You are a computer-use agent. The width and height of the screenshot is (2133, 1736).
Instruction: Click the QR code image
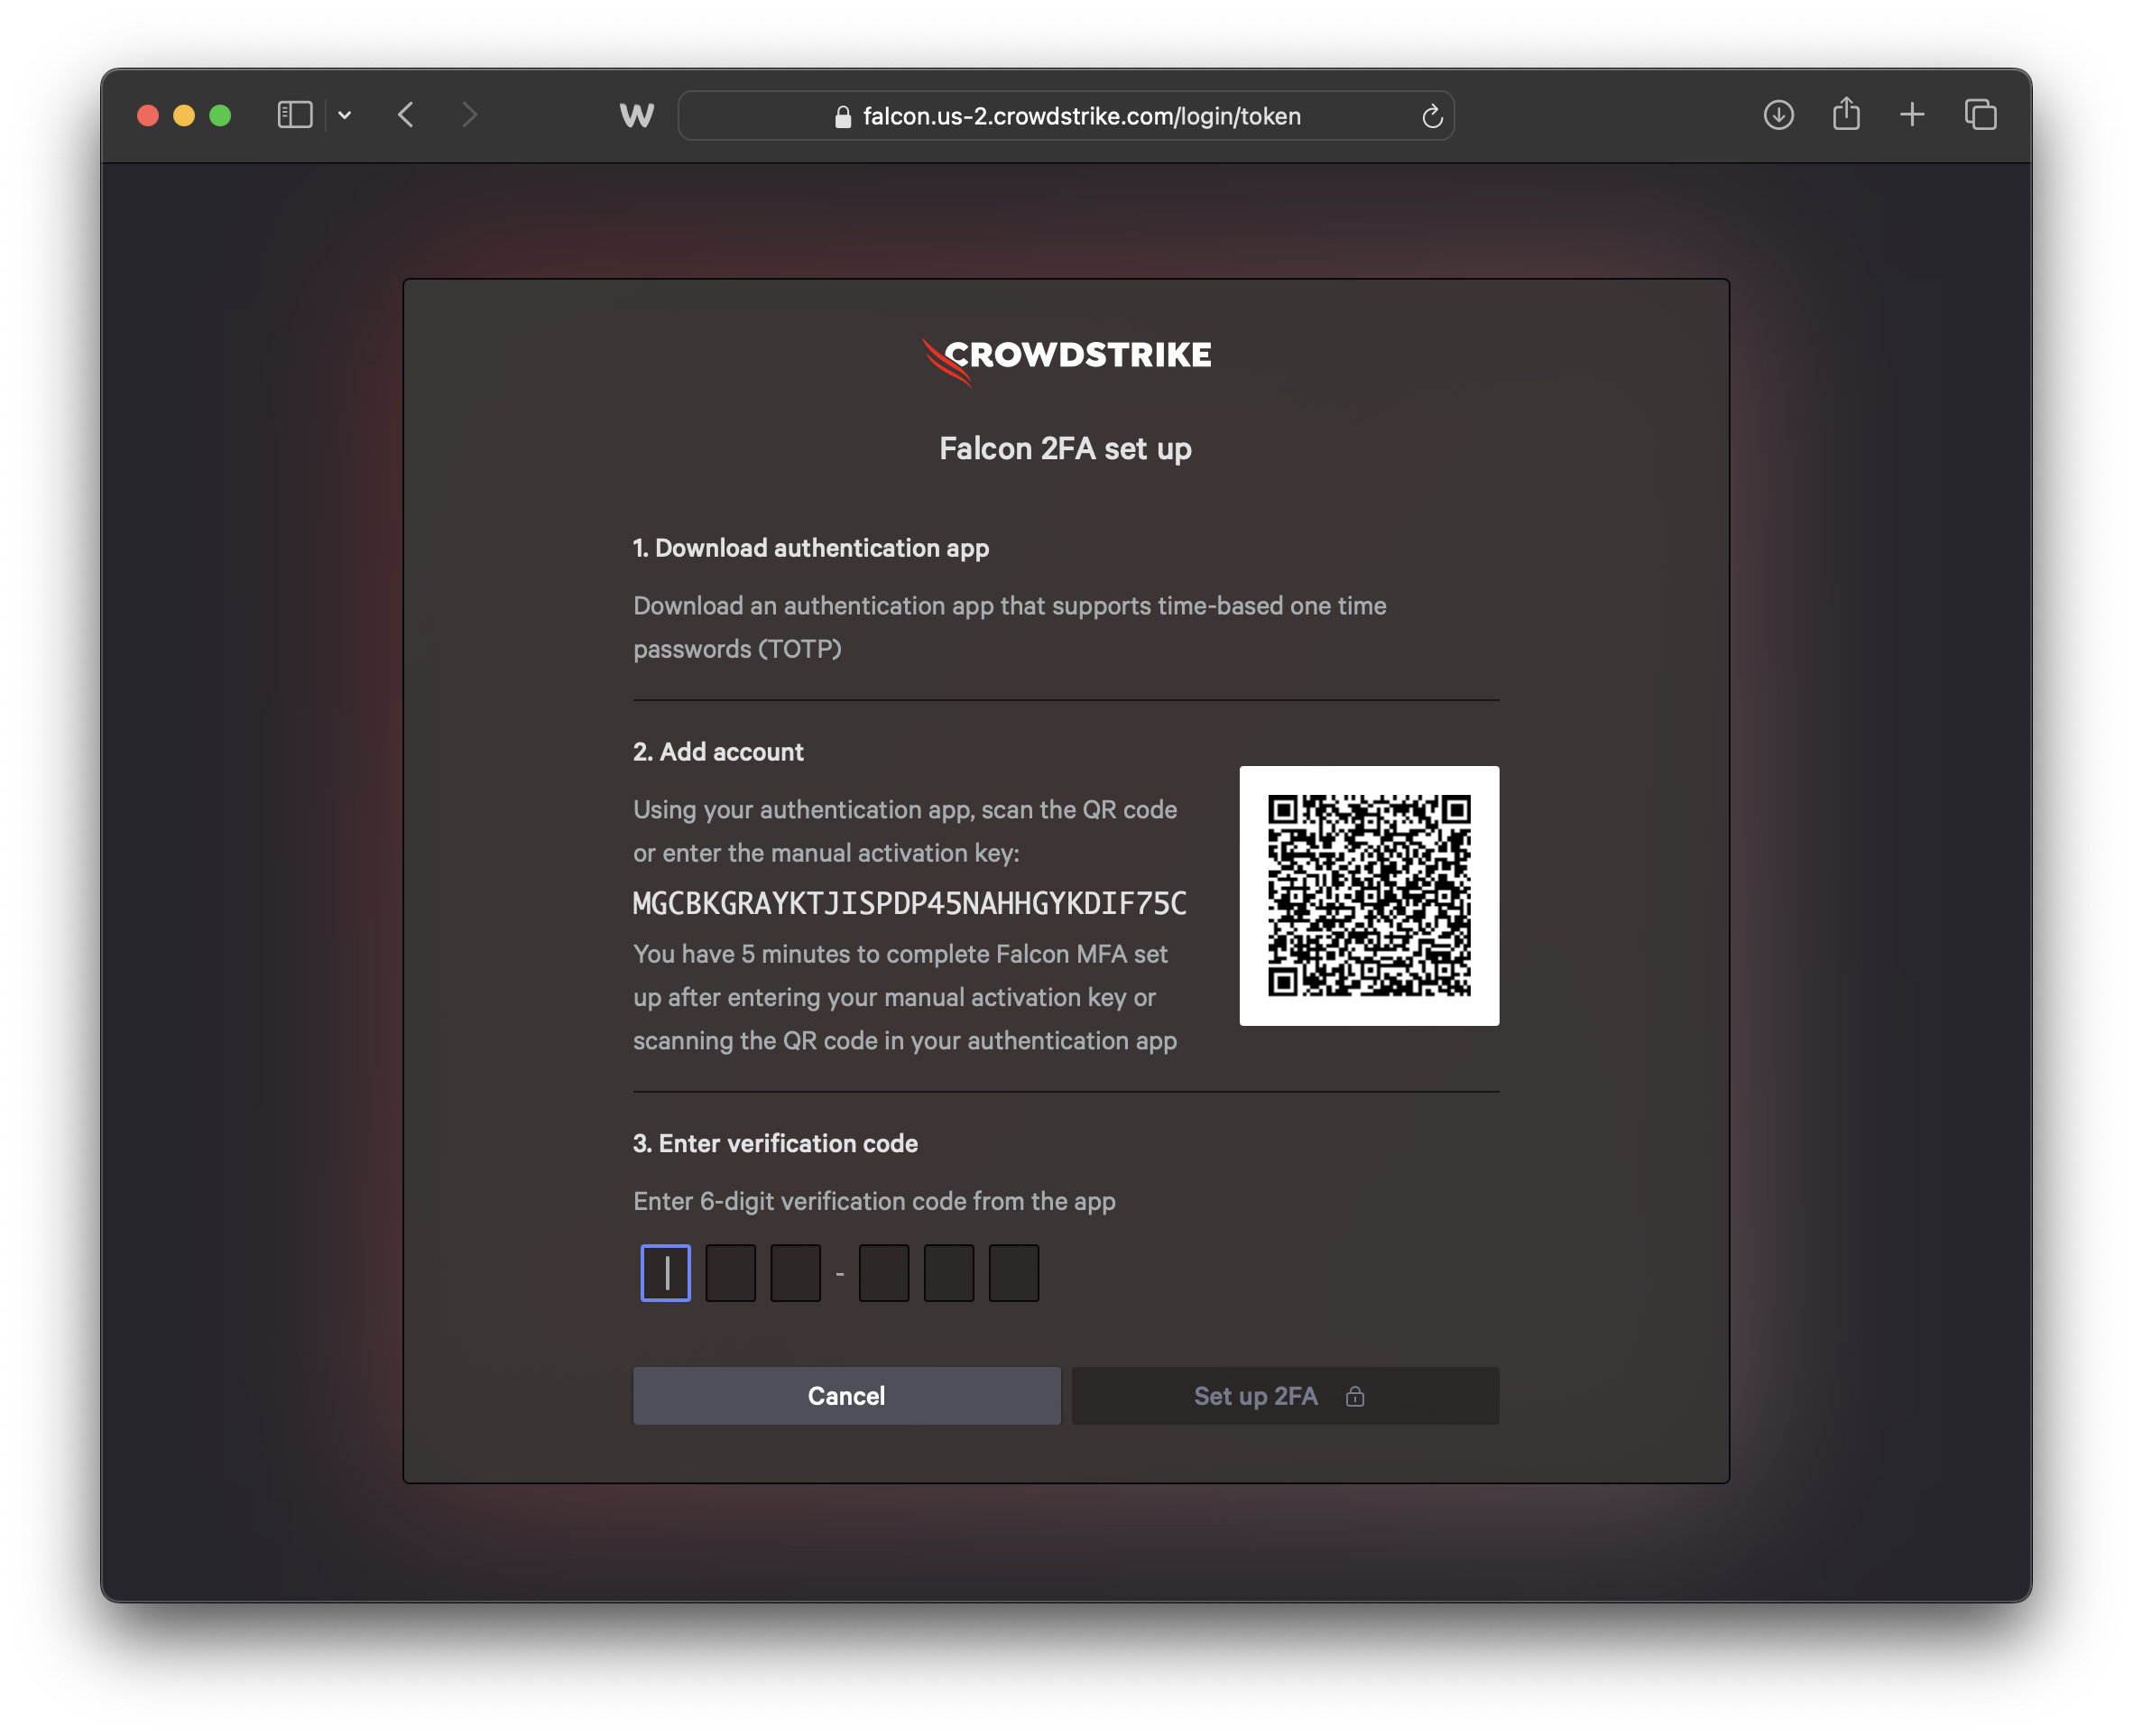pos(1369,896)
